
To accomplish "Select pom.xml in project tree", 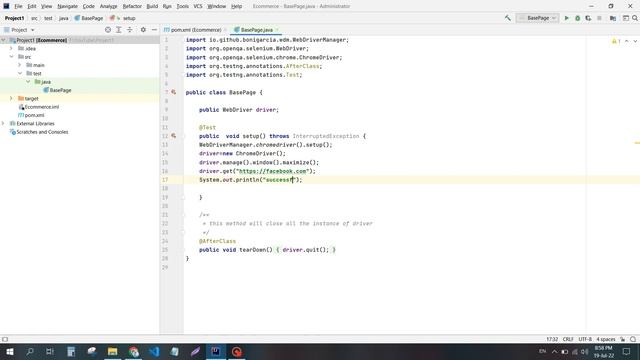I will pyautogui.click(x=34, y=115).
